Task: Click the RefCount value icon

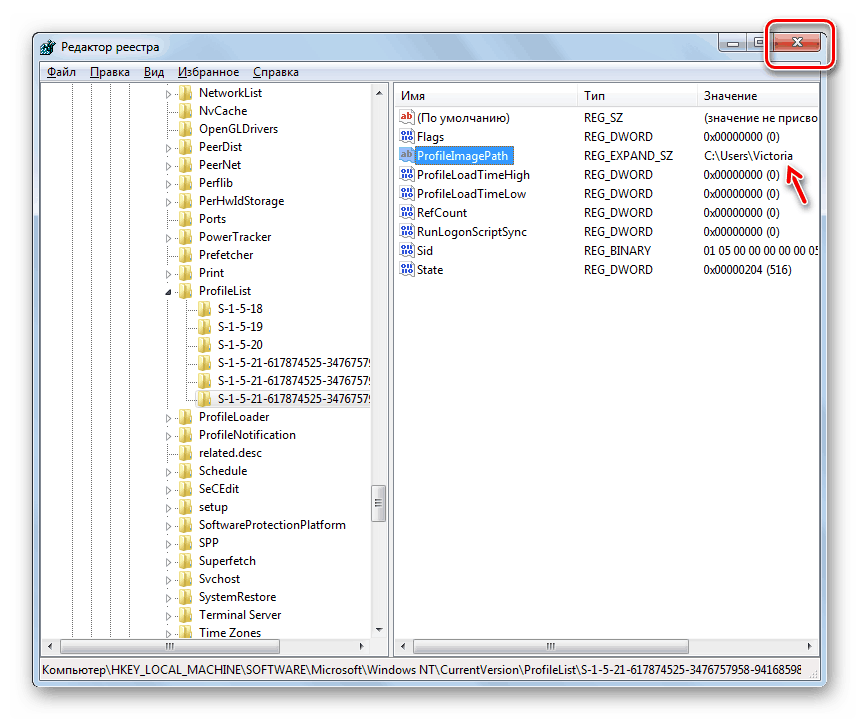Action: click(x=407, y=213)
